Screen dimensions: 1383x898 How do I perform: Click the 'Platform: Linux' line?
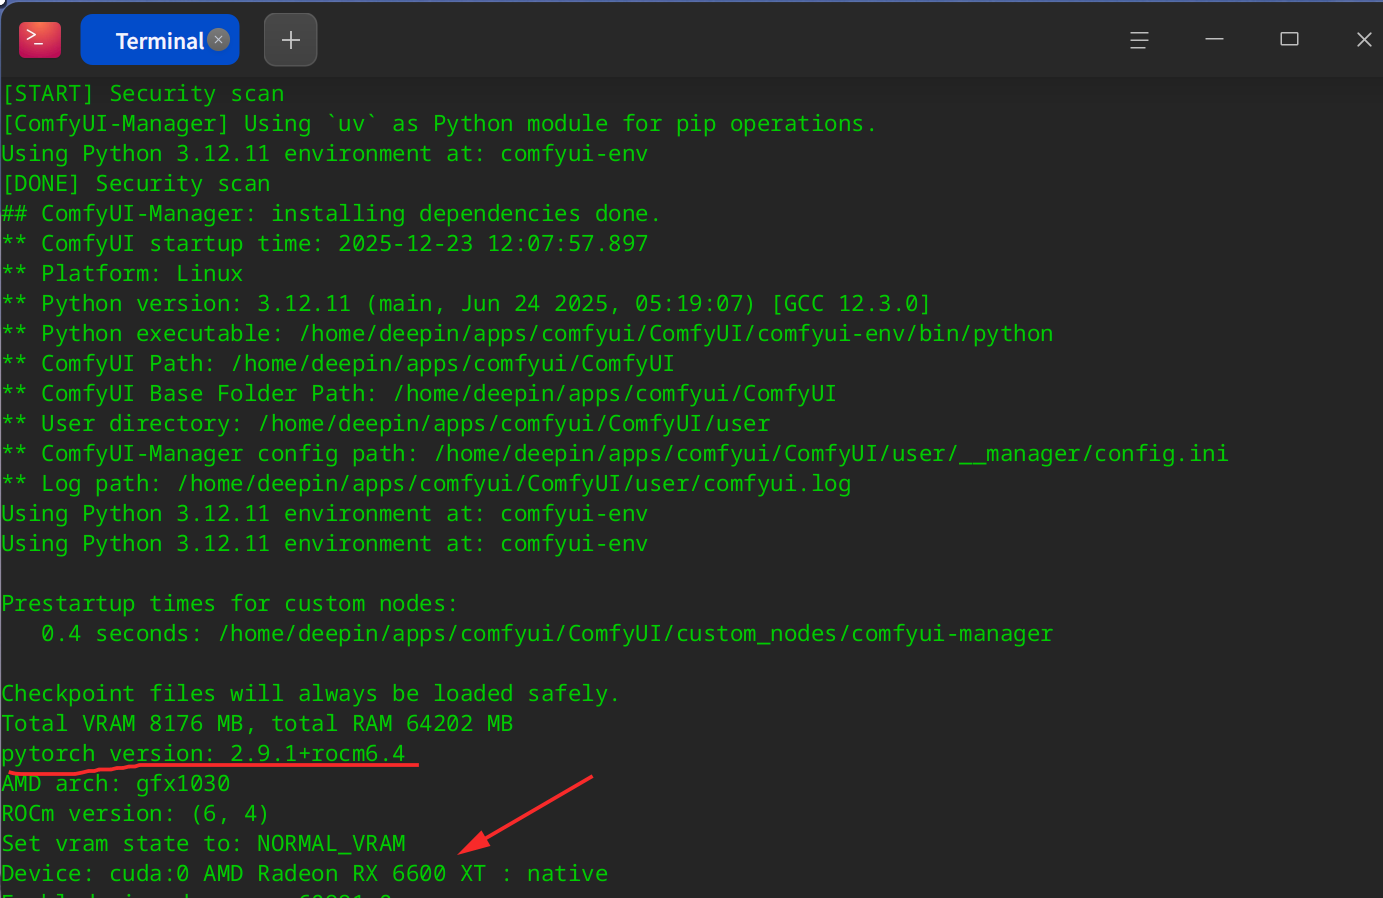pyautogui.click(x=122, y=274)
